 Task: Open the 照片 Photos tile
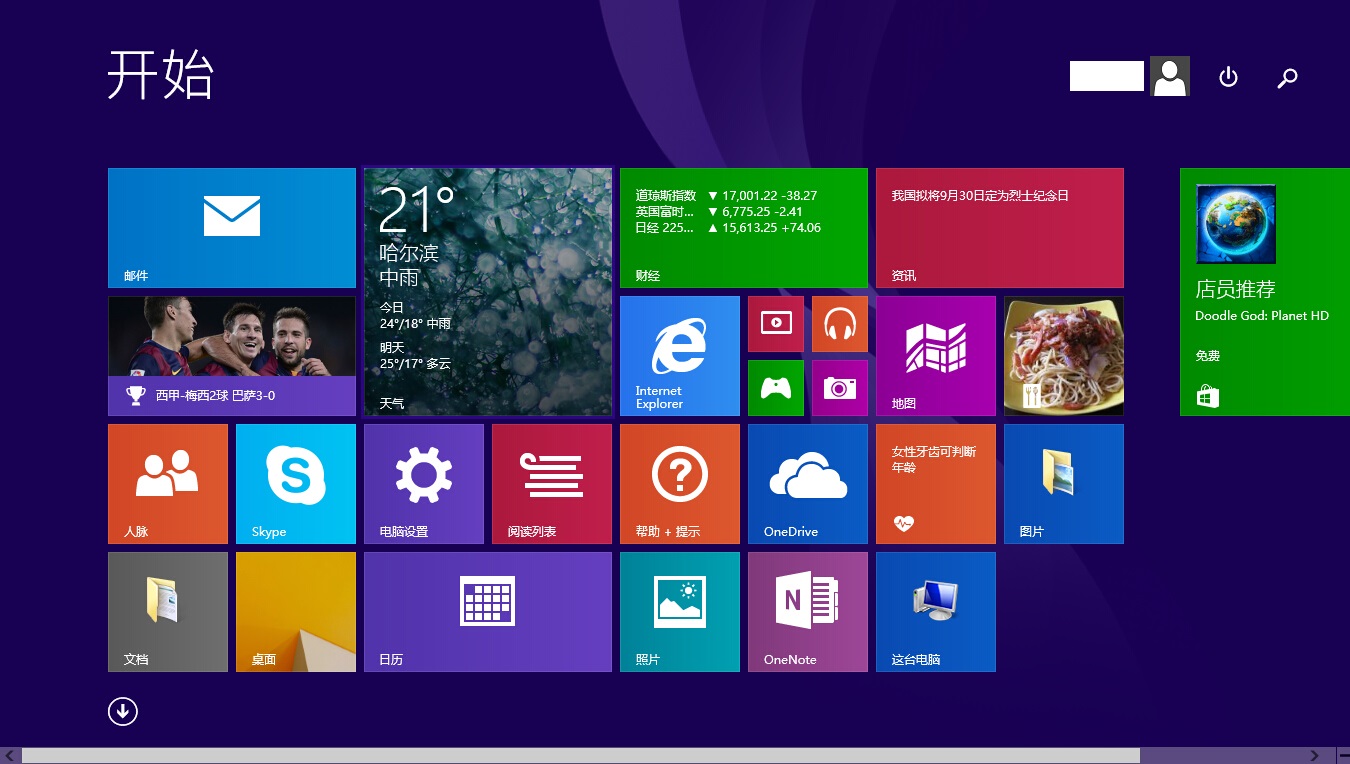coord(680,612)
